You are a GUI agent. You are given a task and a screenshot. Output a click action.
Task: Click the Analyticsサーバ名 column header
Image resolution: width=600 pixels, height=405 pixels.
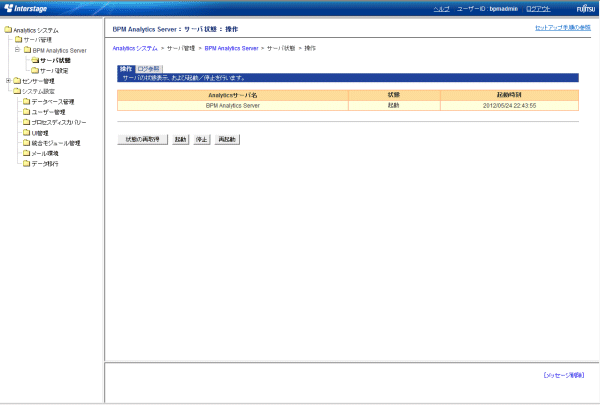tap(233, 95)
